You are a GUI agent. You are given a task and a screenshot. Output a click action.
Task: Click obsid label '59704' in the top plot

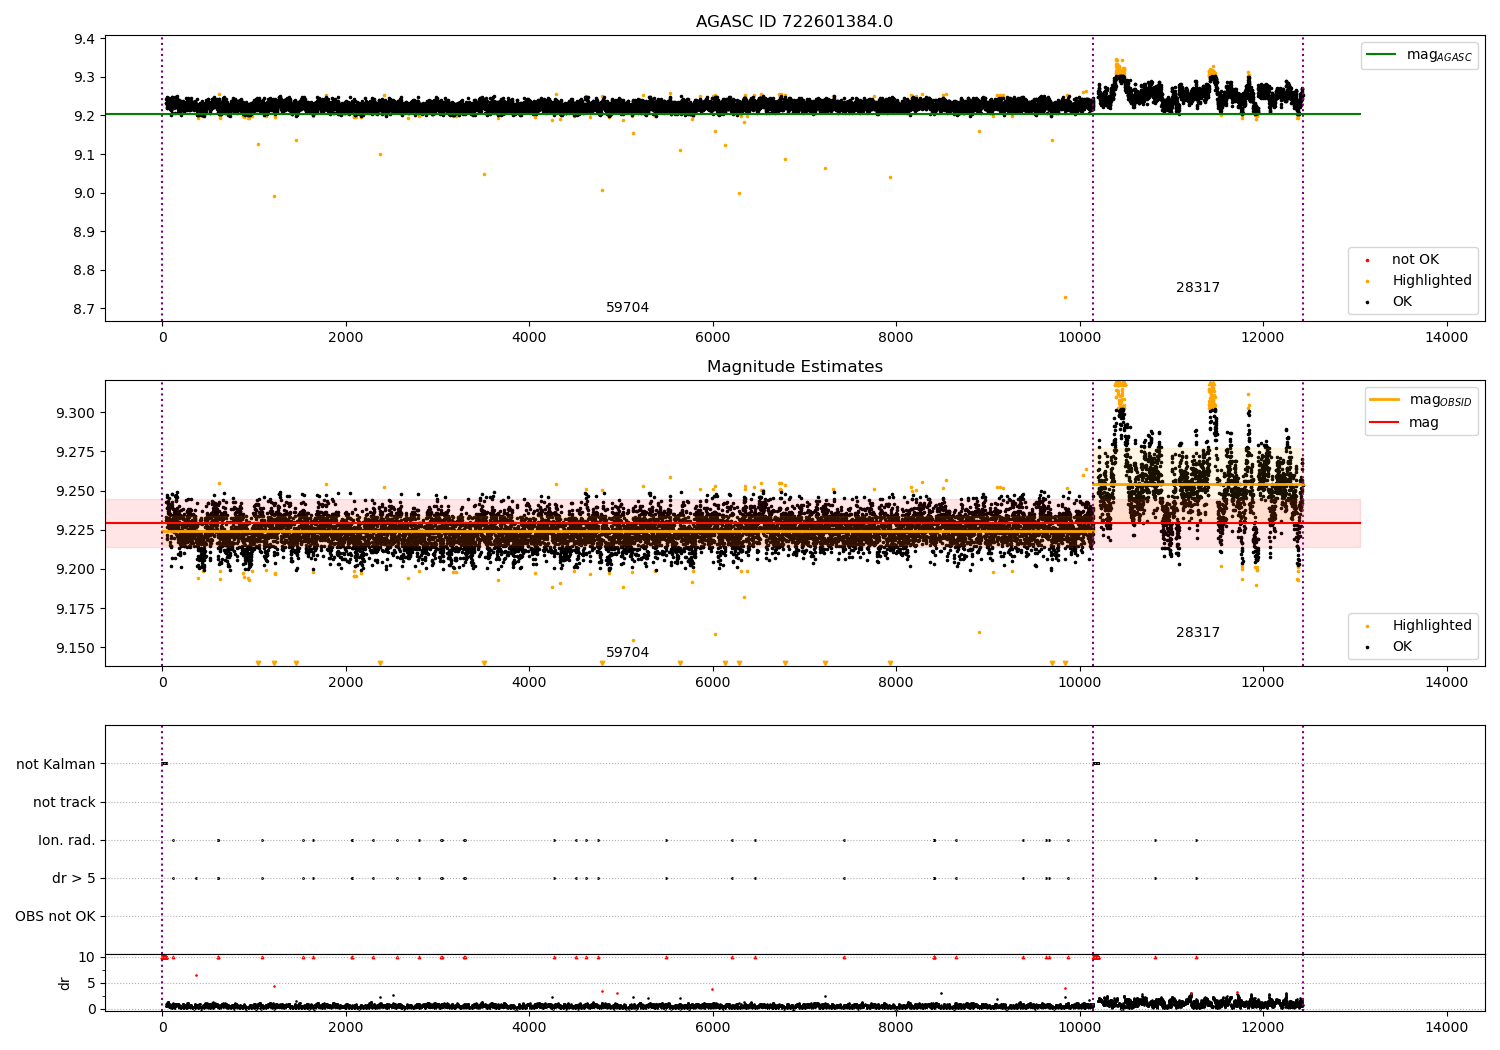pyautogui.click(x=627, y=308)
